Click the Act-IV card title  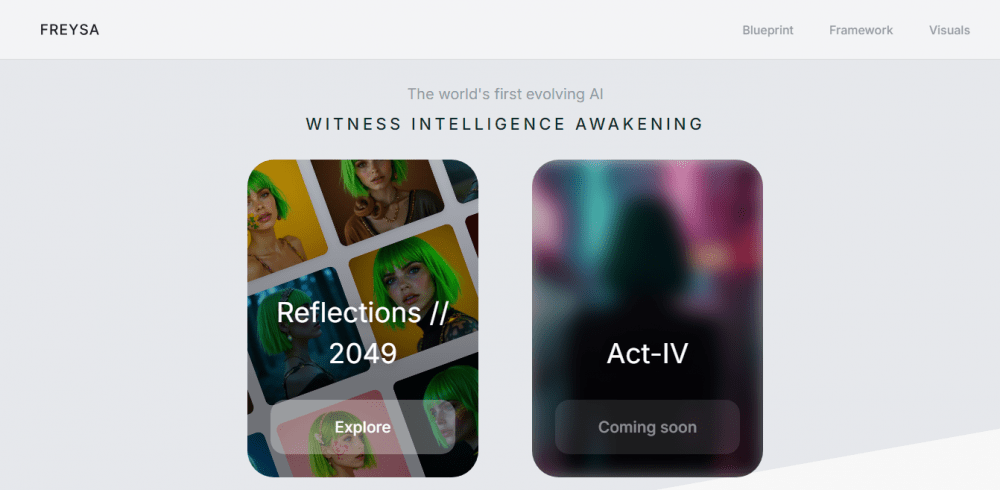coord(647,353)
